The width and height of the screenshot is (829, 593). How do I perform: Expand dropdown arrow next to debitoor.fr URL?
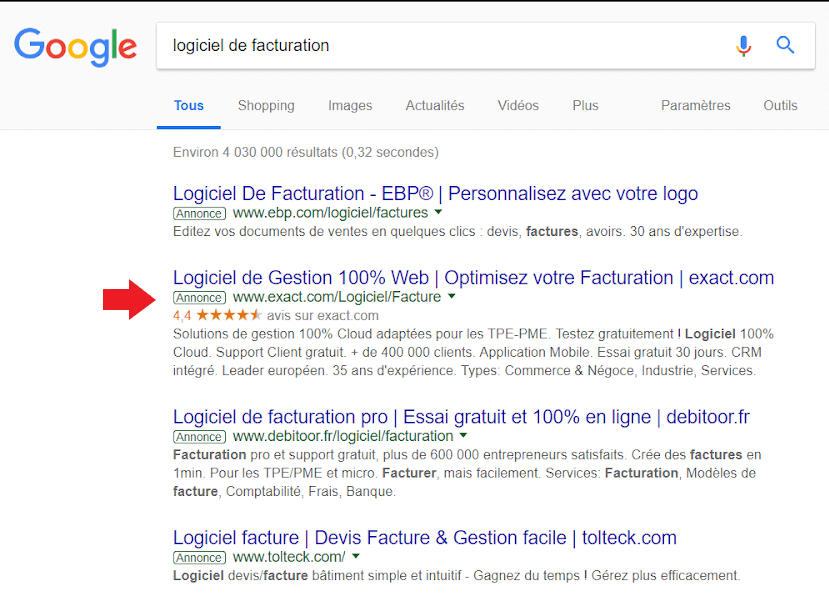(464, 436)
